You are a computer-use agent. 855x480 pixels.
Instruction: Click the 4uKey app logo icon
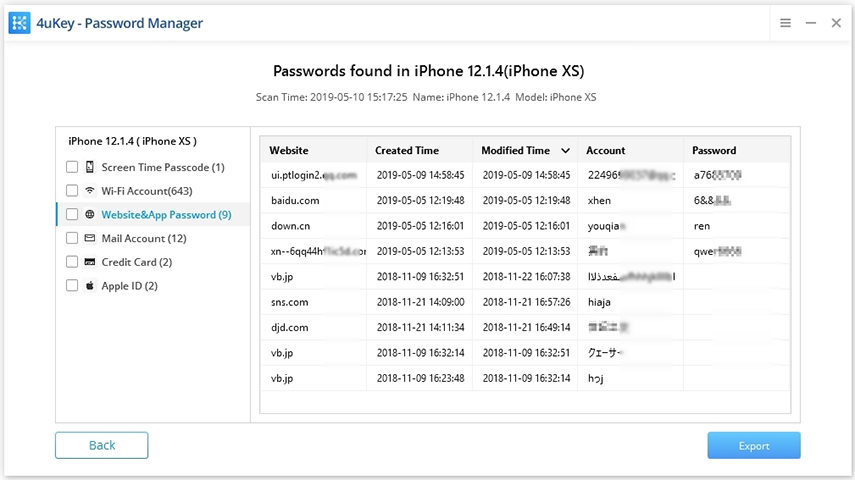coord(20,23)
